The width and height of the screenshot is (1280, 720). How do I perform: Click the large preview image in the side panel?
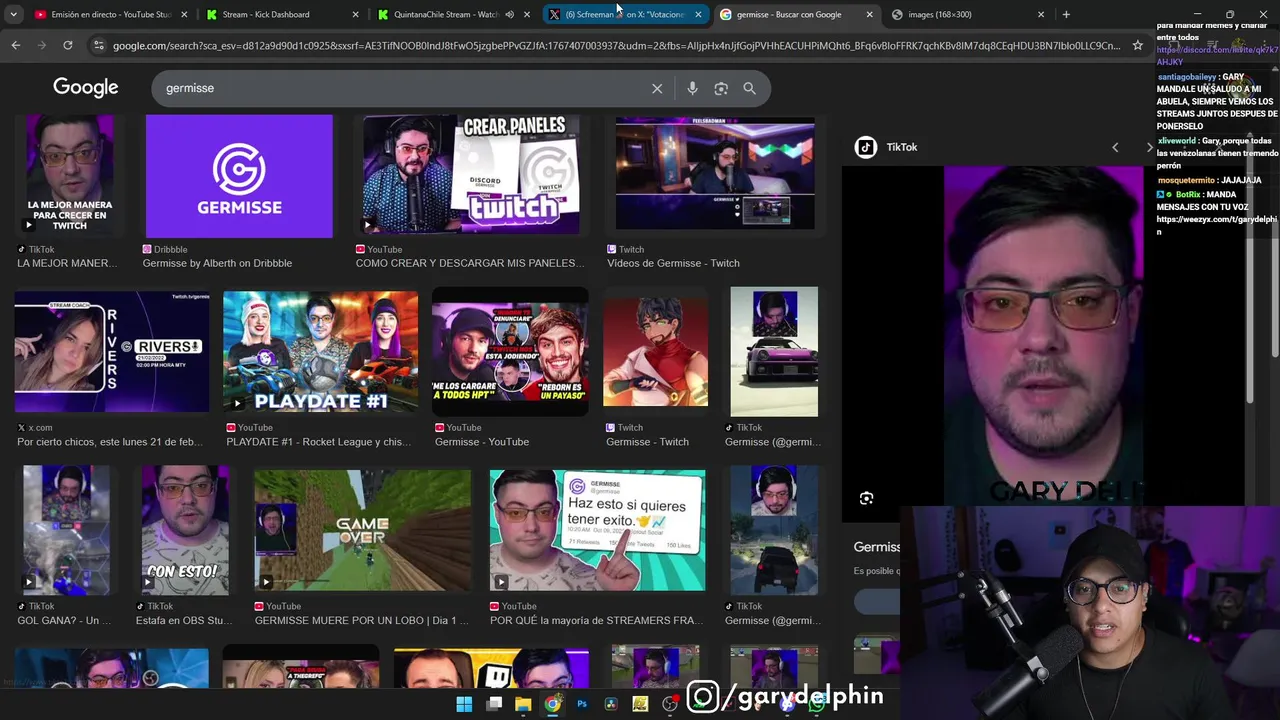1043,335
